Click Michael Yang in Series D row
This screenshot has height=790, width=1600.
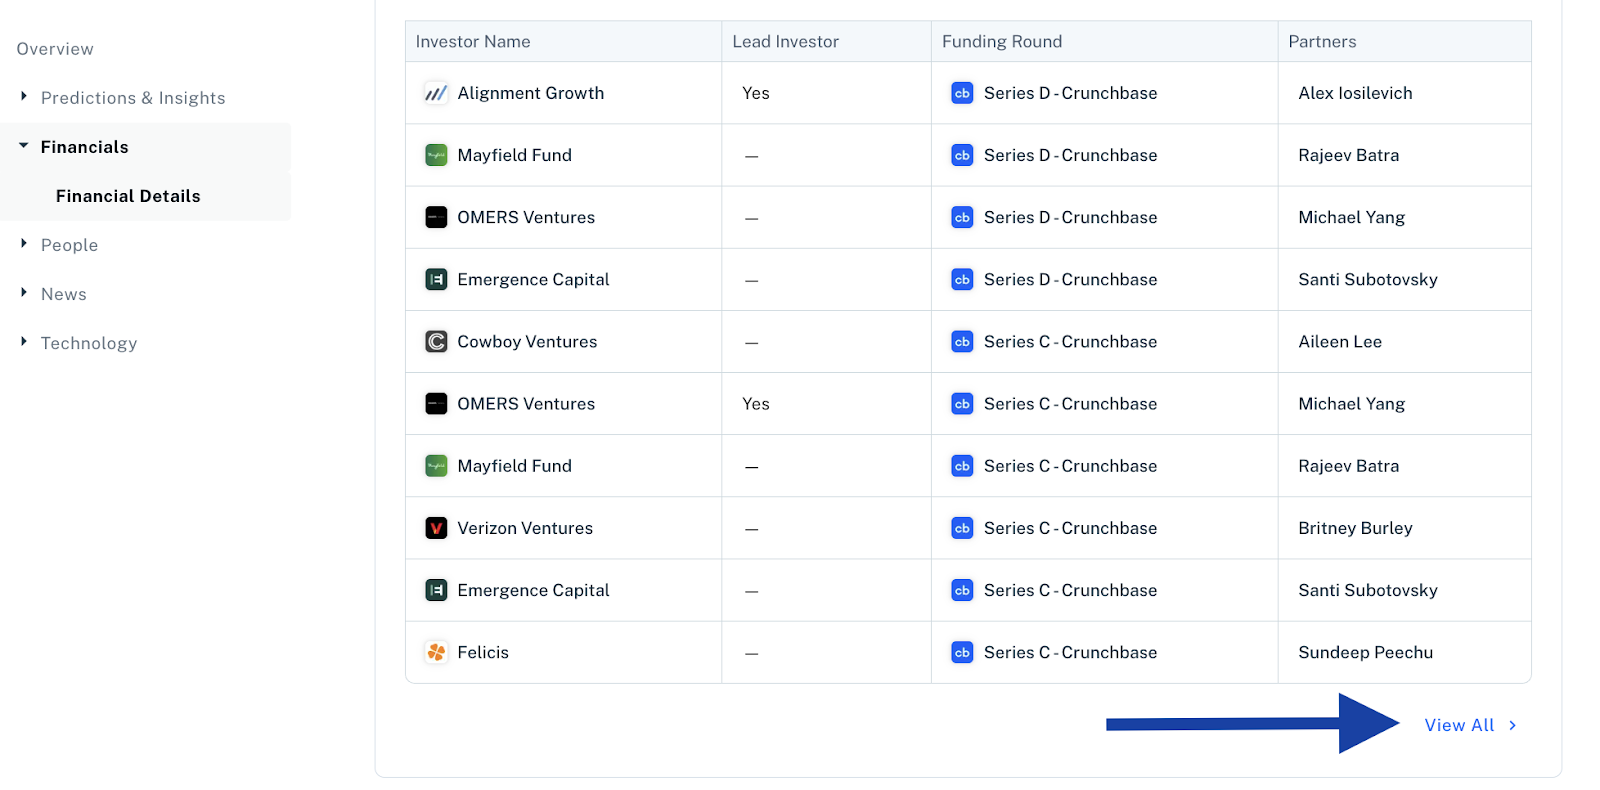point(1351,217)
